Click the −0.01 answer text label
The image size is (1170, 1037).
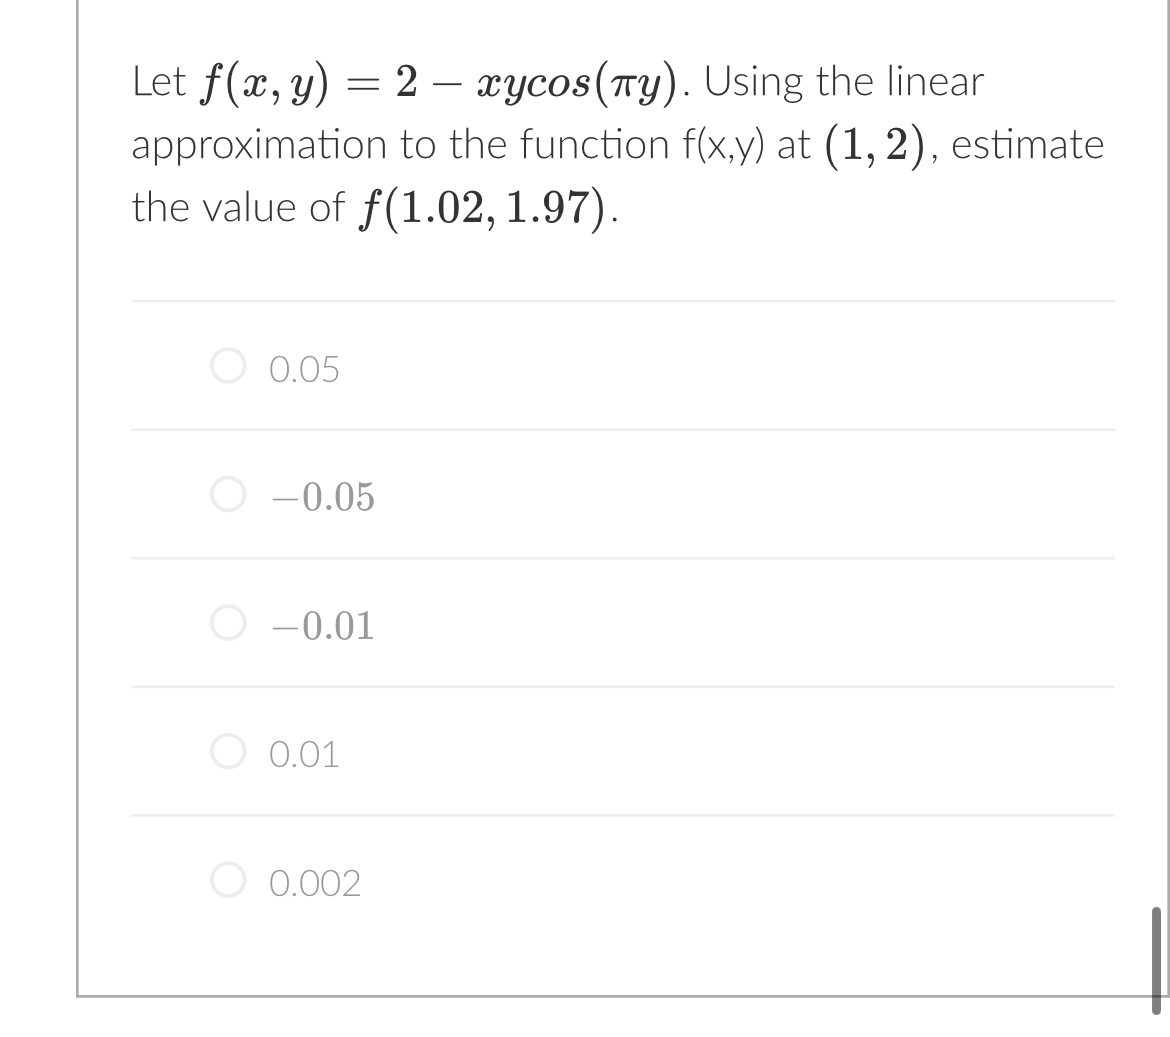coord(320,625)
